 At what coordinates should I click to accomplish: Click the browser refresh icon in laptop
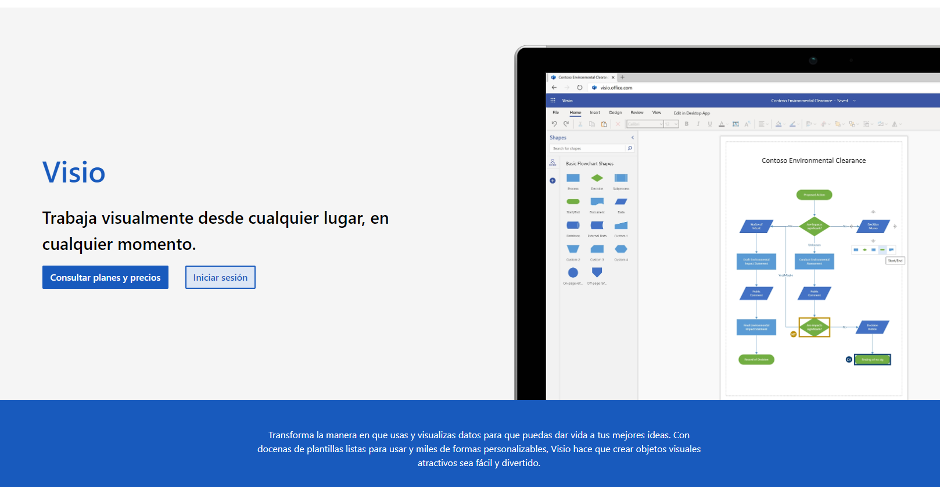(x=580, y=88)
